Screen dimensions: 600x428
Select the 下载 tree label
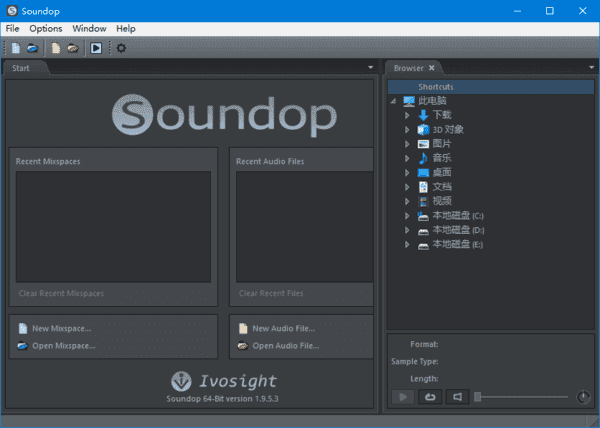tap(442, 115)
